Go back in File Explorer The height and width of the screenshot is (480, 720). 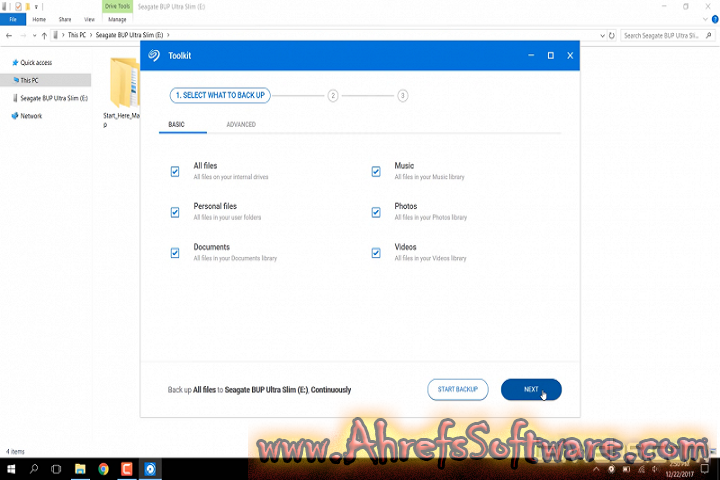tap(9, 35)
